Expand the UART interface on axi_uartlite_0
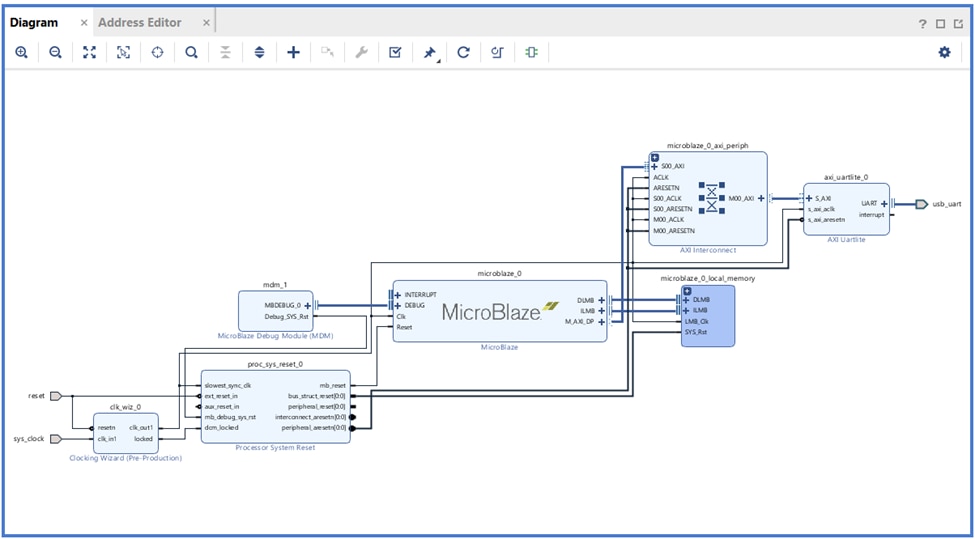Screen dimensions: 975x539 click(x=884, y=203)
